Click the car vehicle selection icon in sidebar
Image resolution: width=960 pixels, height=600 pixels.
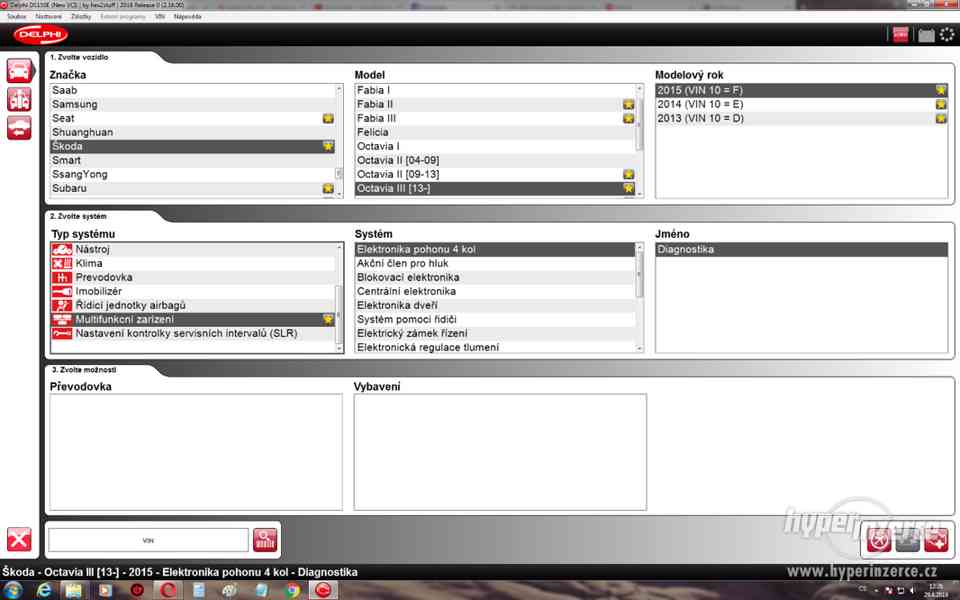19,70
